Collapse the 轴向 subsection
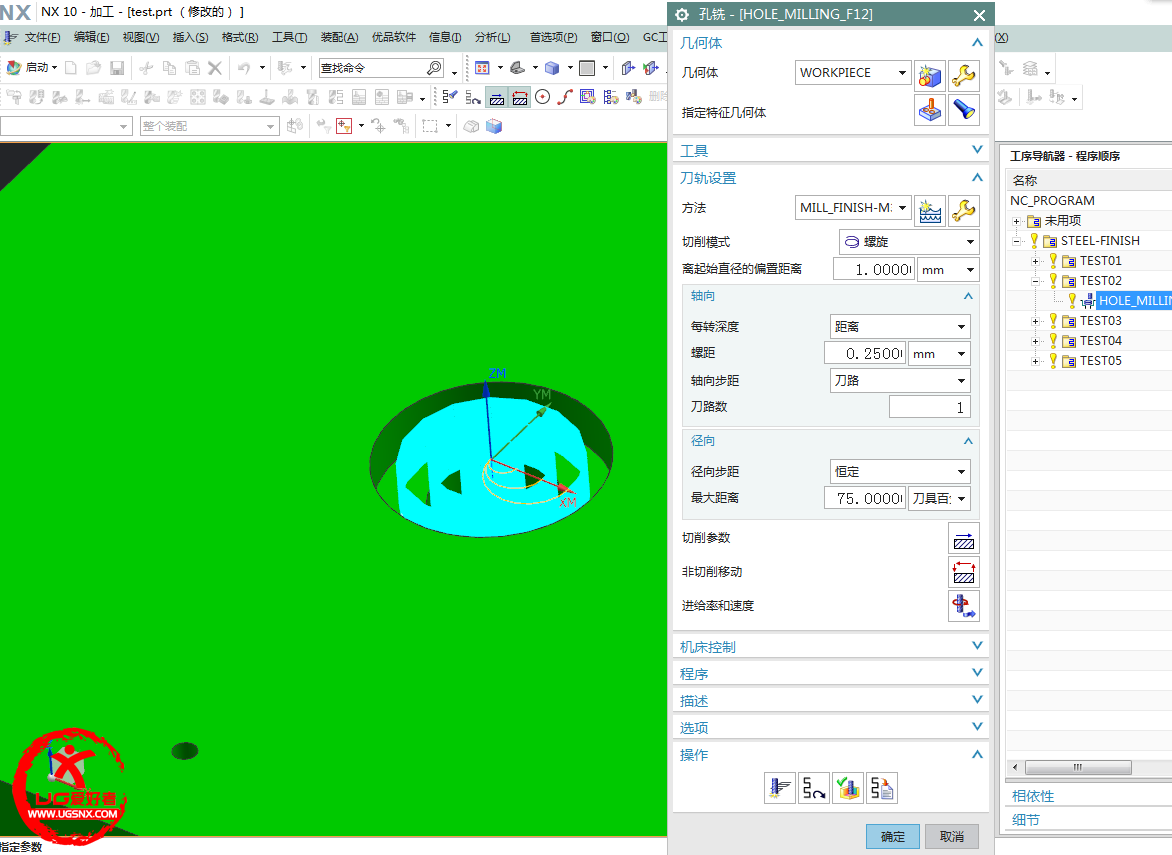Screen dimensions: 1172x855 [968, 296]
